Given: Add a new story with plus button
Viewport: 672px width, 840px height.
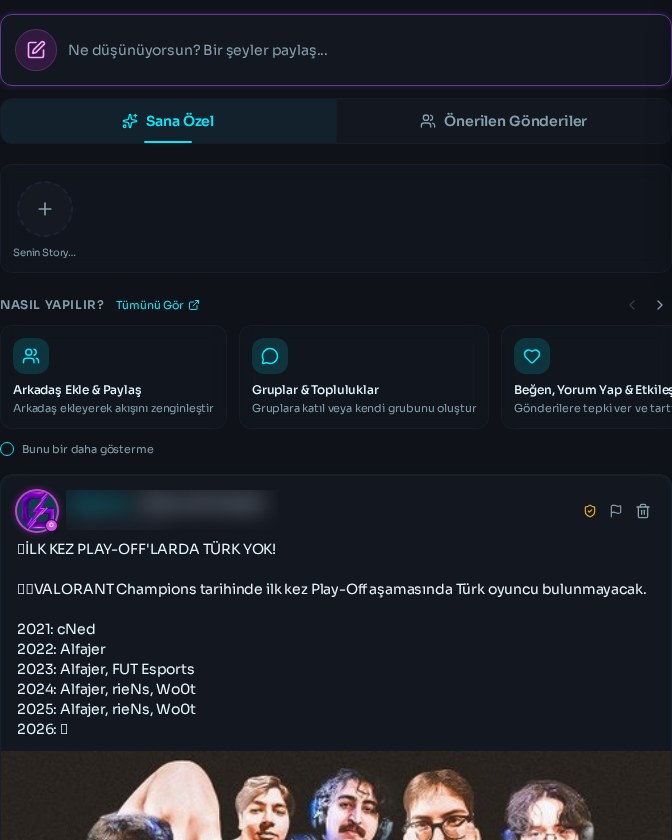Looking at the screenshot, I should (45, 209).
